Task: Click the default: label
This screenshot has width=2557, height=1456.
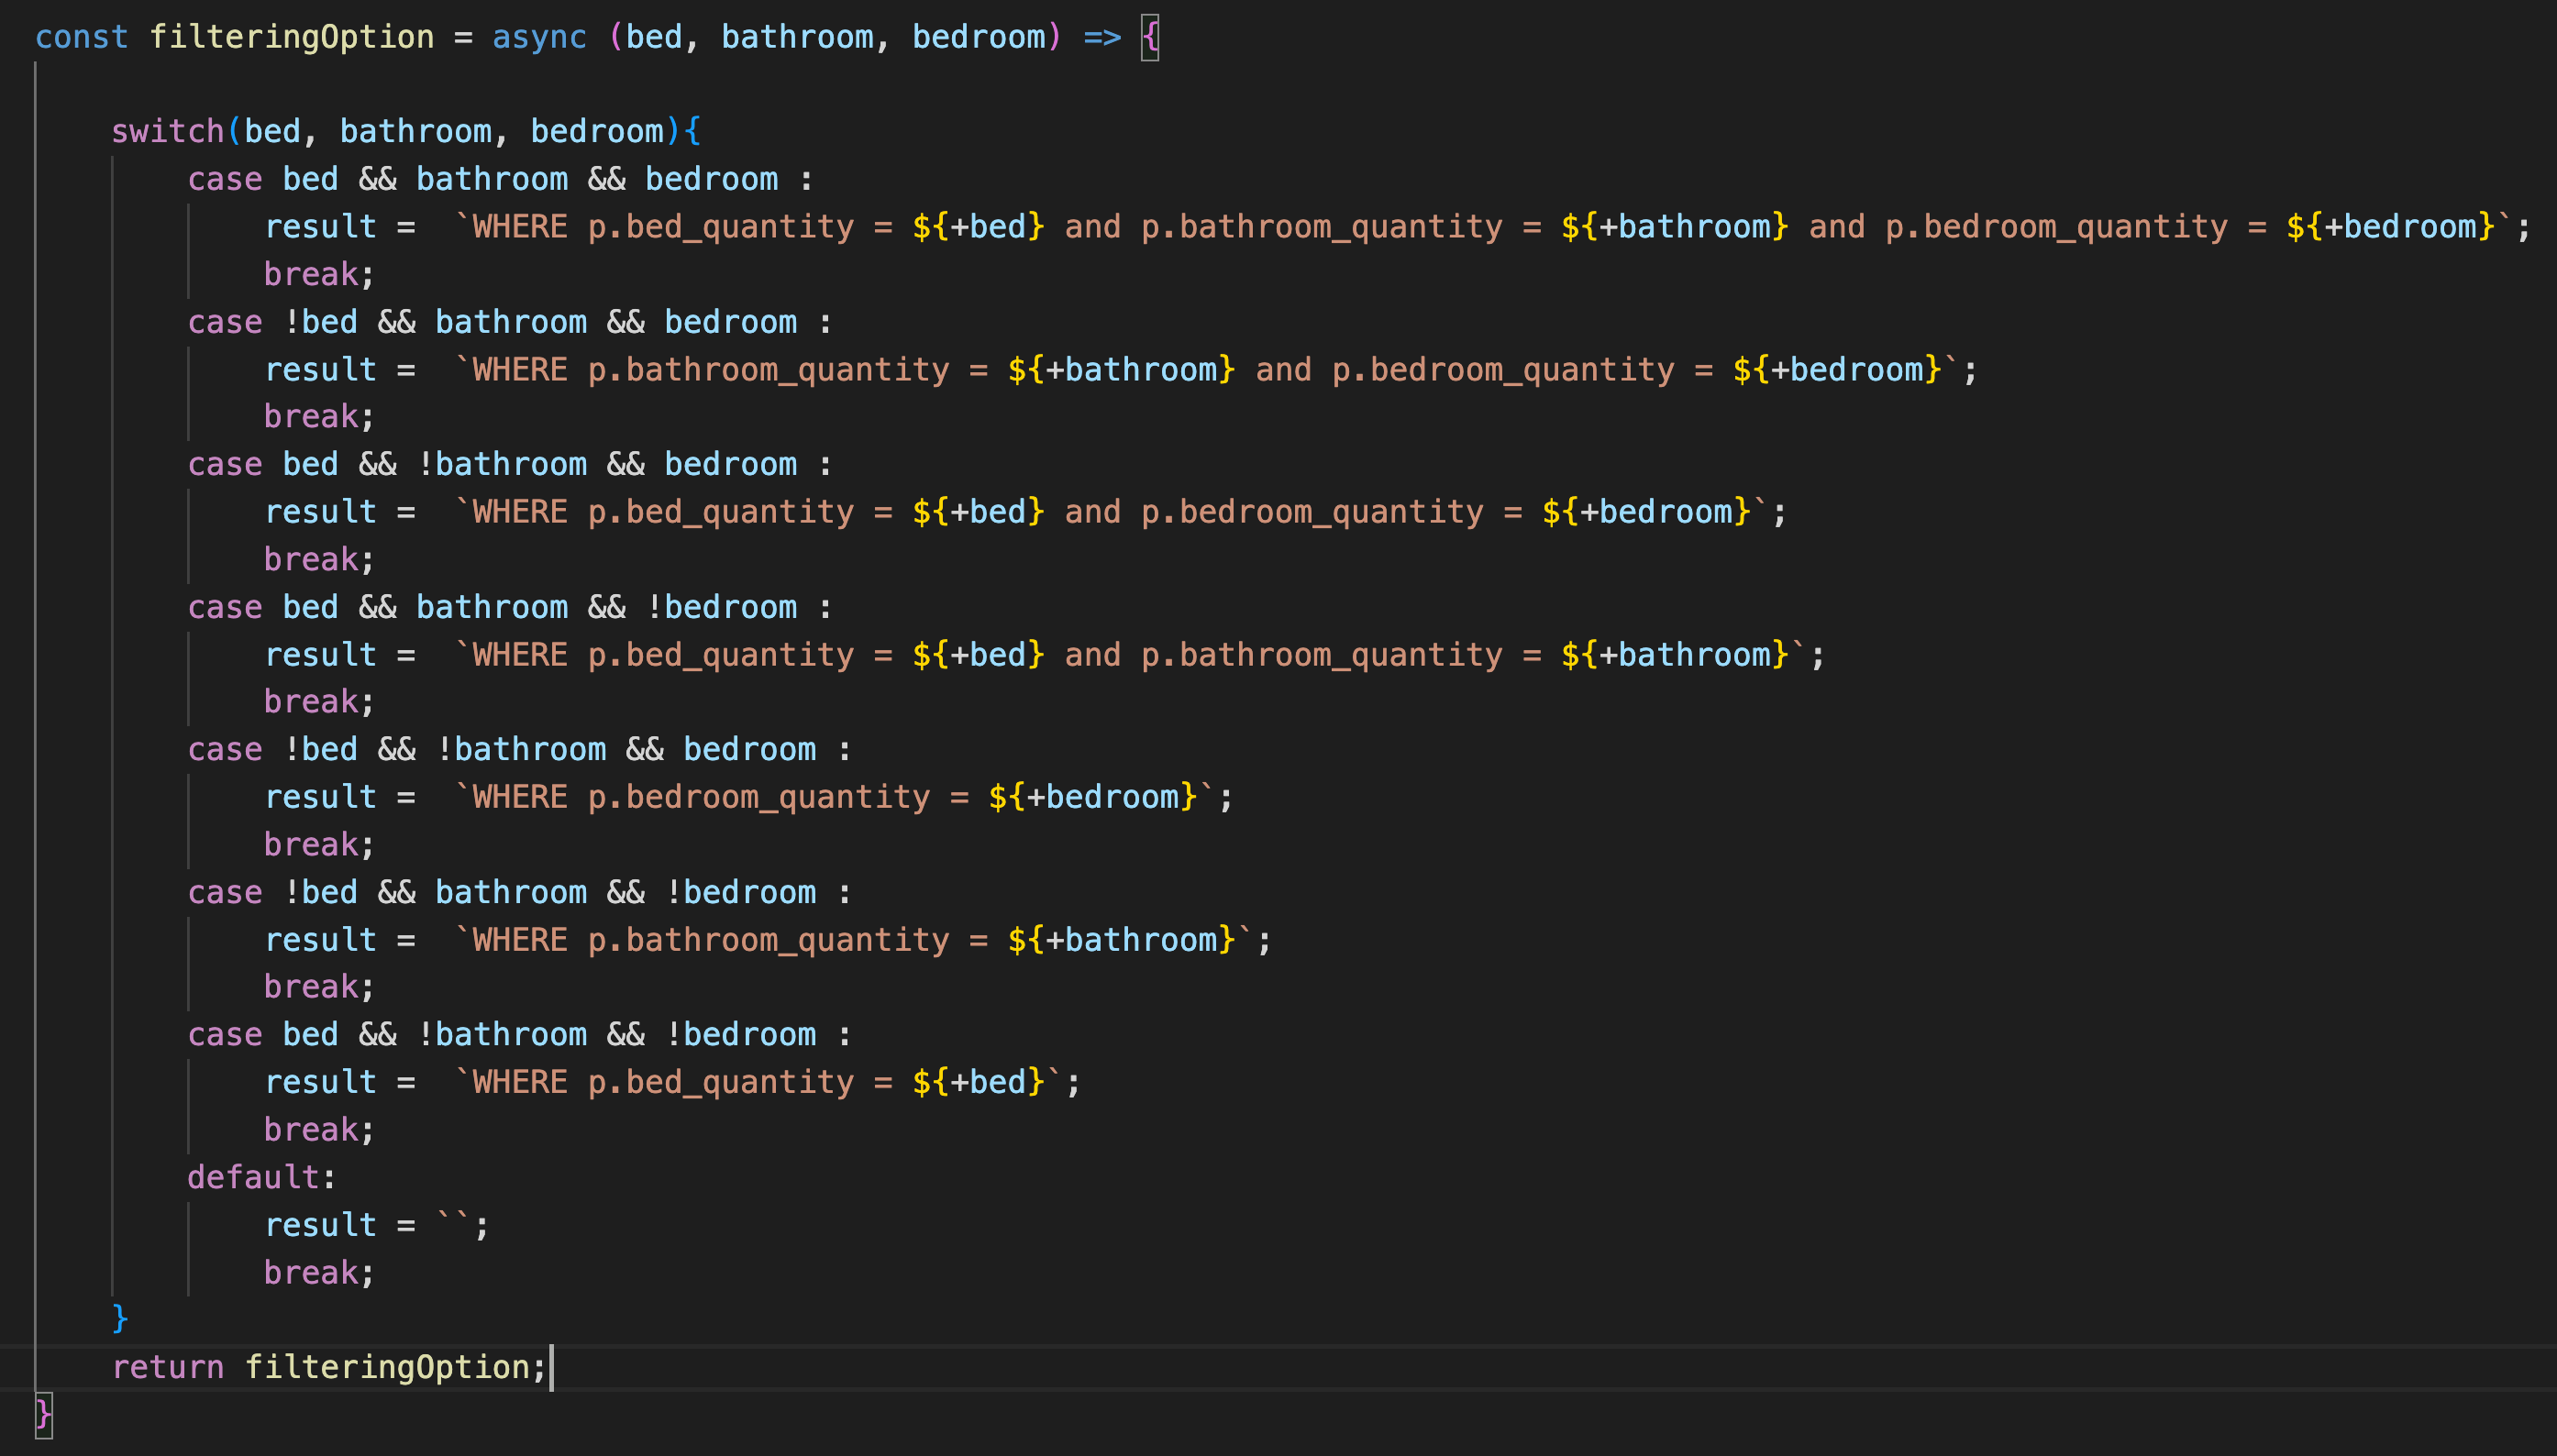Action: [x=260, y=1177]
